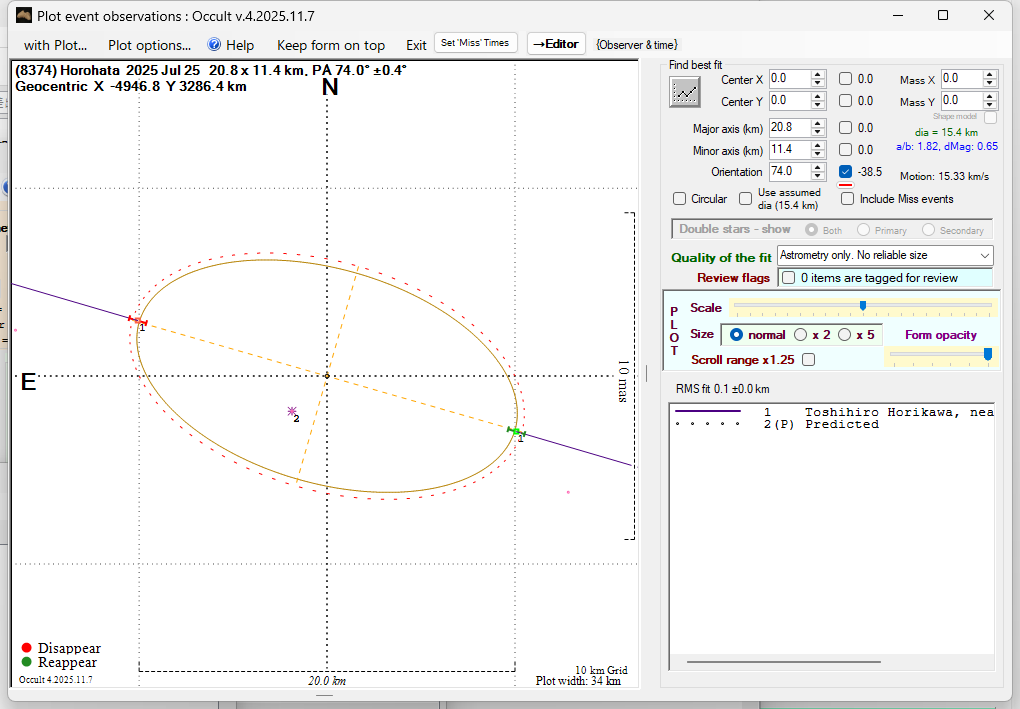Click the Occult app icon in title bar

click(24, 15)
